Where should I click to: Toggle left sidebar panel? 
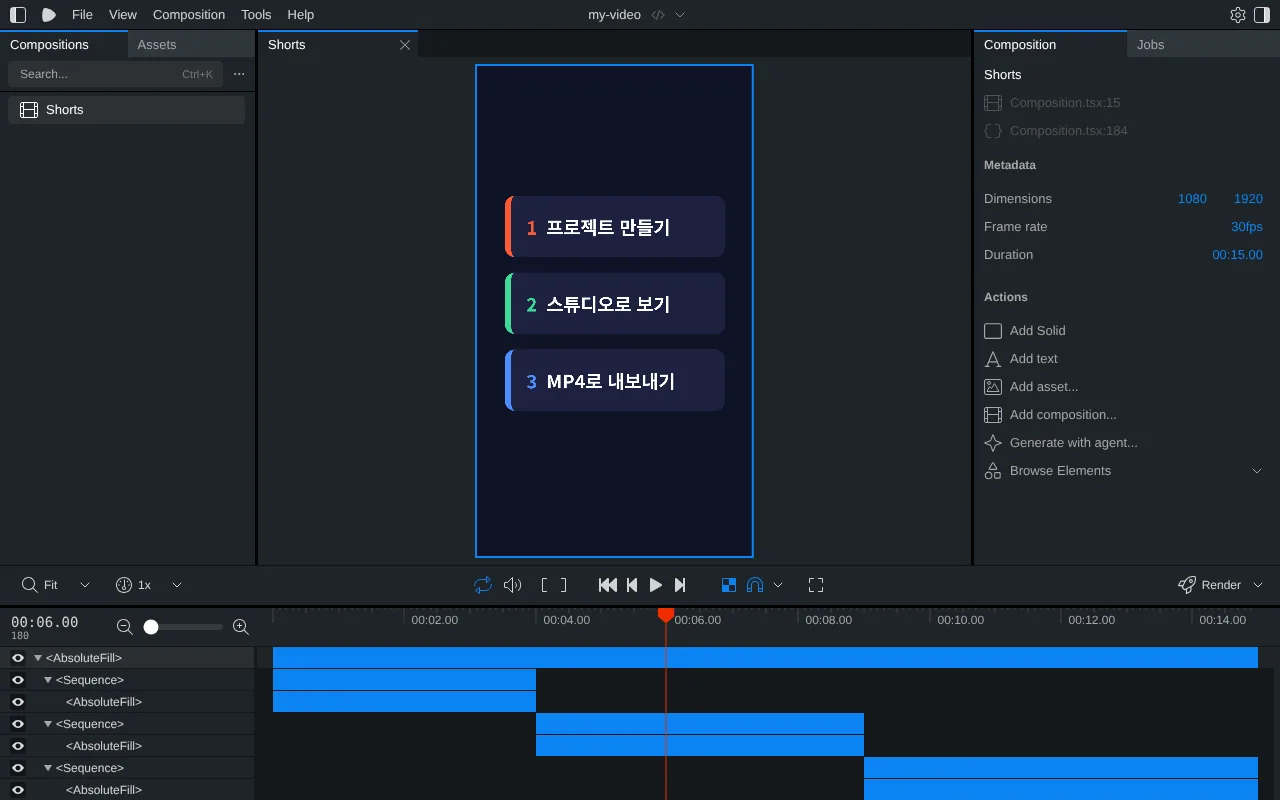tap(18, 15)
